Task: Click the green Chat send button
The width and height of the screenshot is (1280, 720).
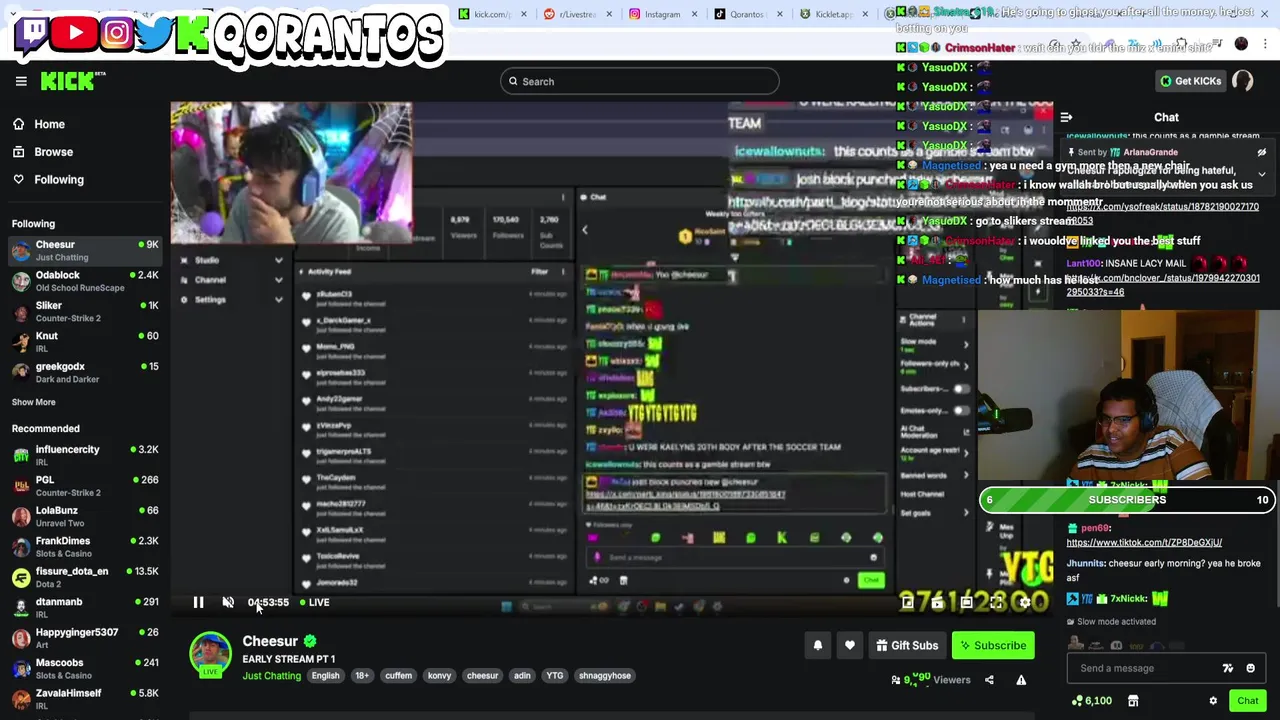Action: coord(1247,701)
